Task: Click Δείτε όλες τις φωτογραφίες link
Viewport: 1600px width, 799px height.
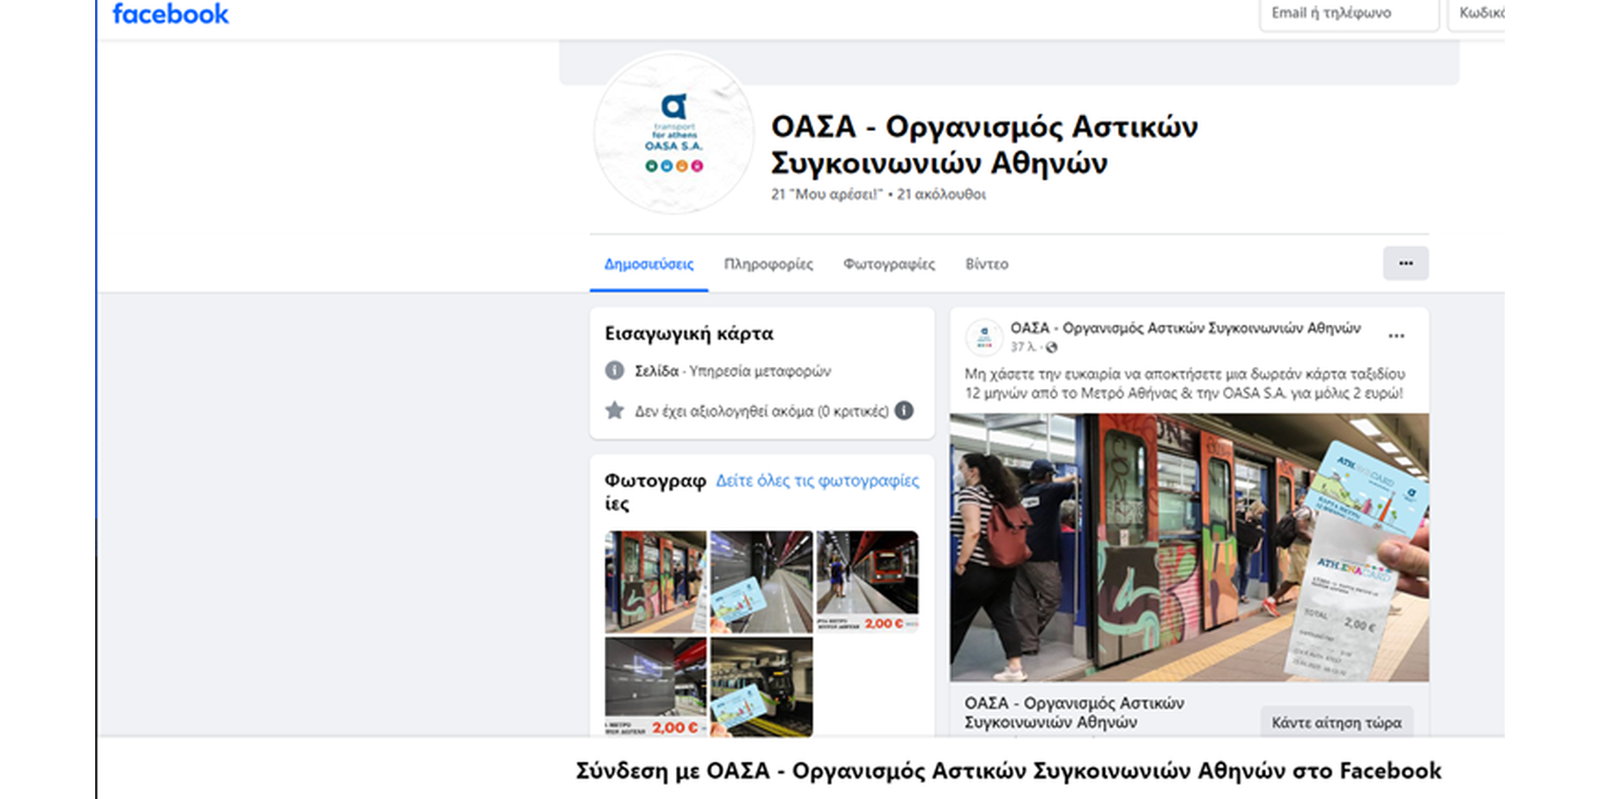Action: click(817, 480)
